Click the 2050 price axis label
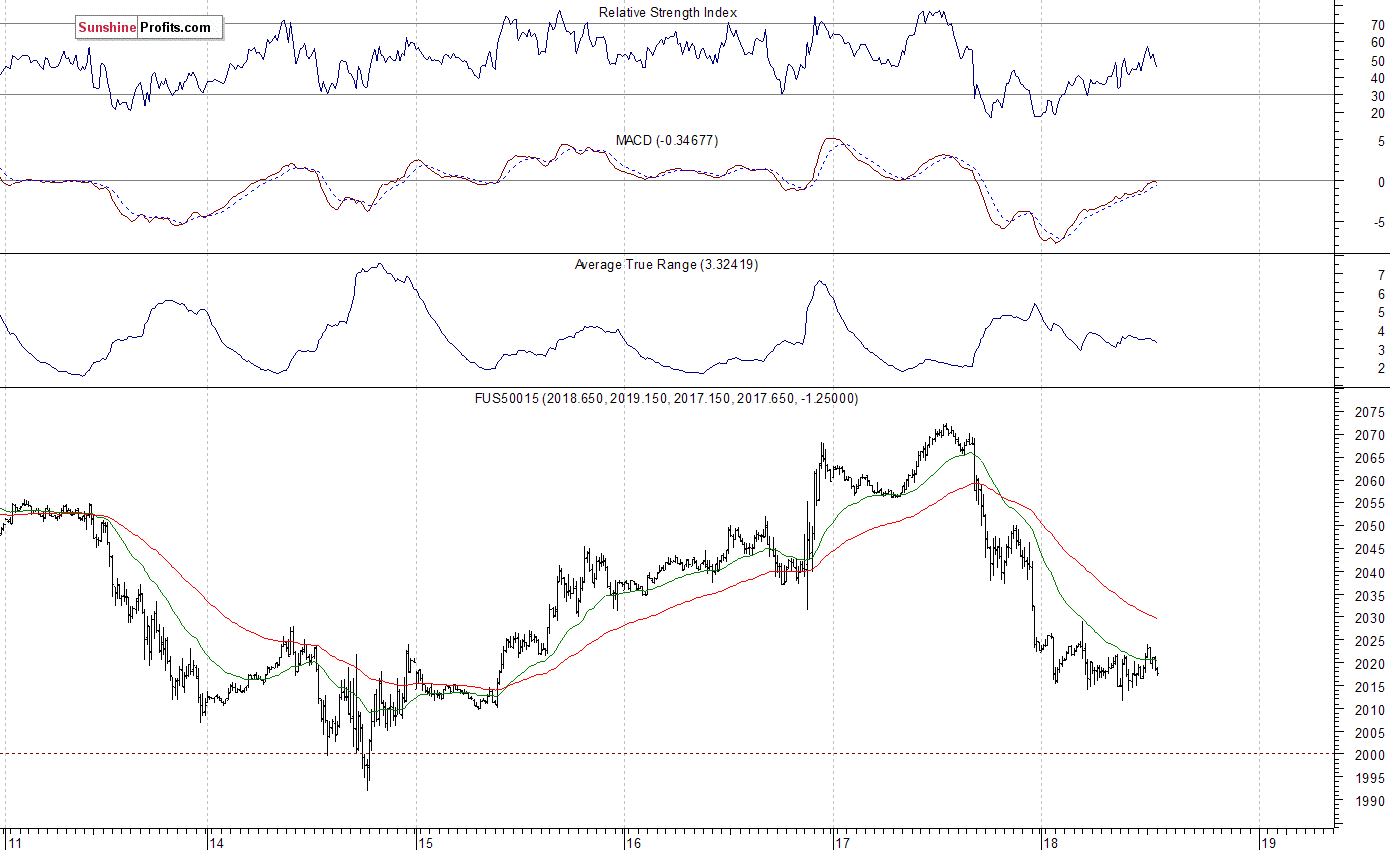Screen dimensions: 1390x850 [1372, 527]
